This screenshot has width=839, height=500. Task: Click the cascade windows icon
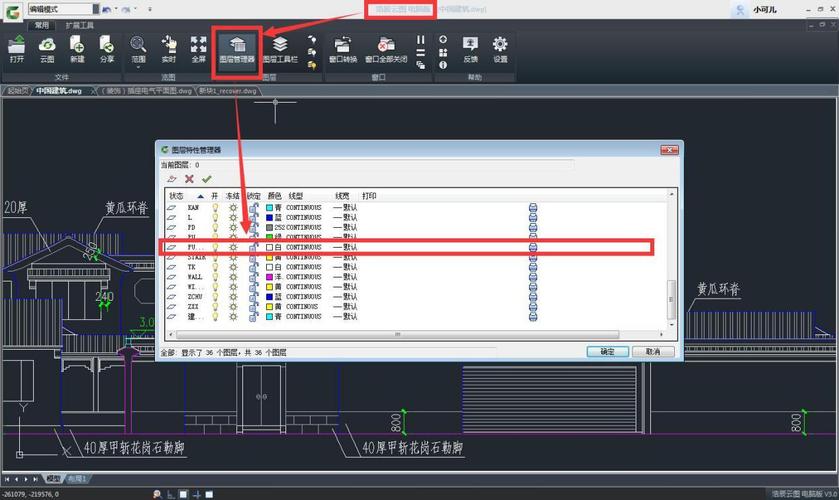coord(421,65)
